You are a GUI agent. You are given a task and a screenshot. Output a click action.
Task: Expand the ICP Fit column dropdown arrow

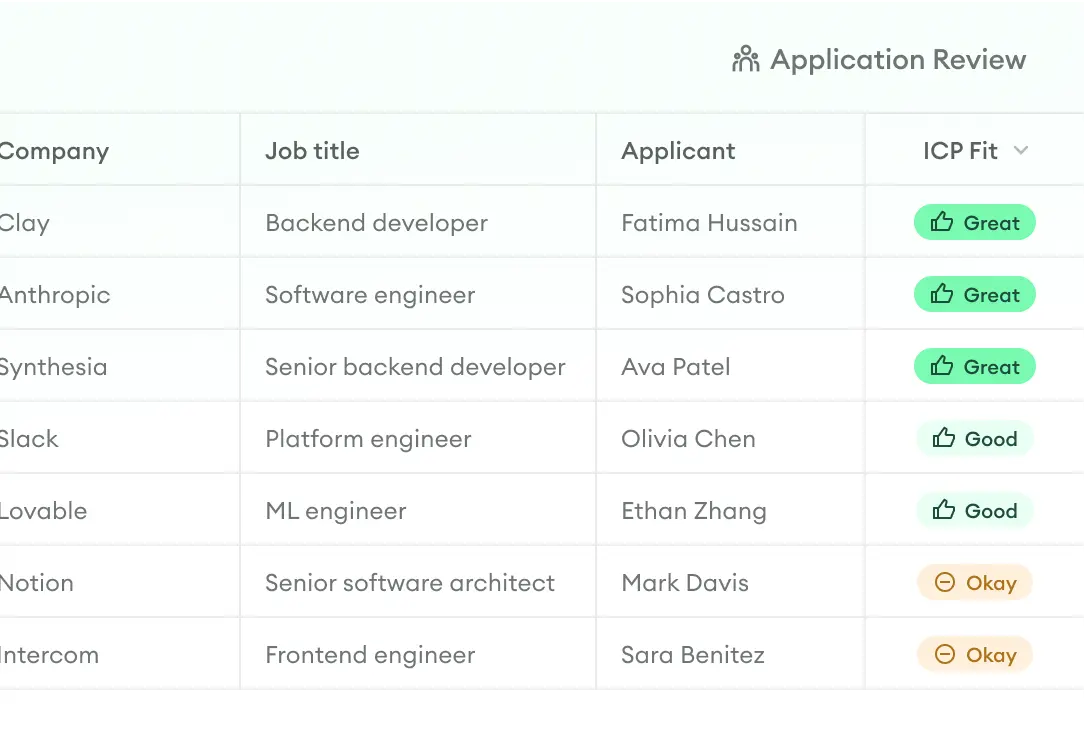click(x=1021, y=151)
